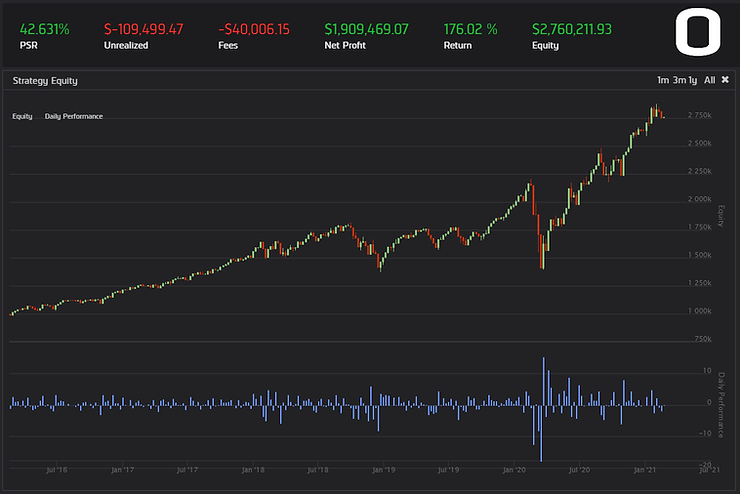Select the PSR value 42.631%
The image size is (740, 494).
click(x=44, y=29)
